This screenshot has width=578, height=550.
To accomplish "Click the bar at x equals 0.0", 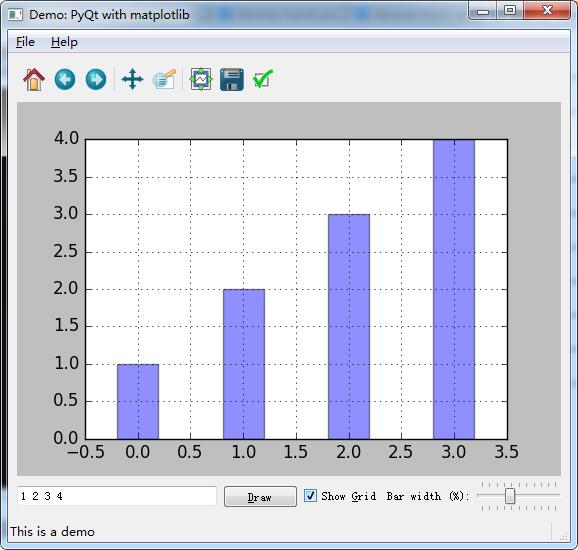I will point(138,401).
